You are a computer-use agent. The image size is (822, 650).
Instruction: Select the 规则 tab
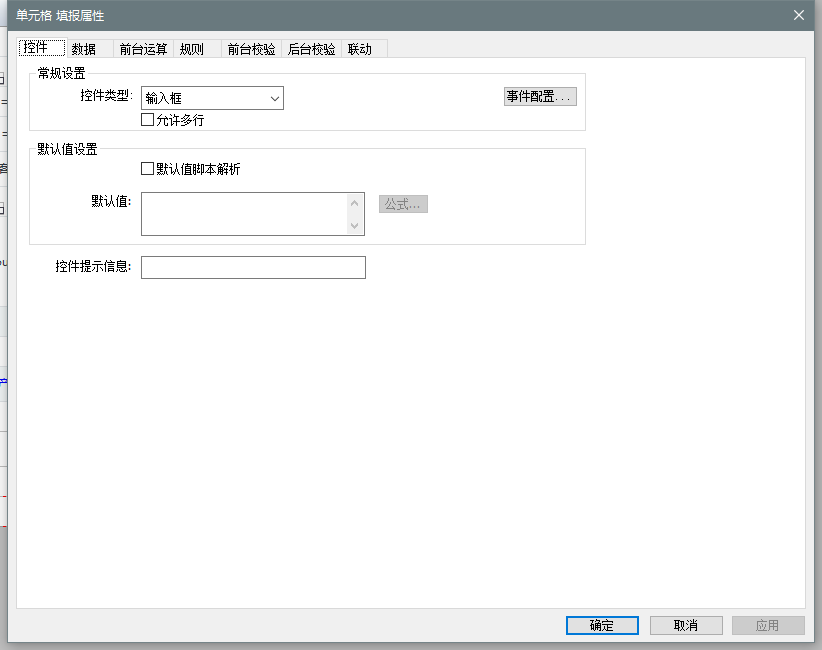[191, 49]
